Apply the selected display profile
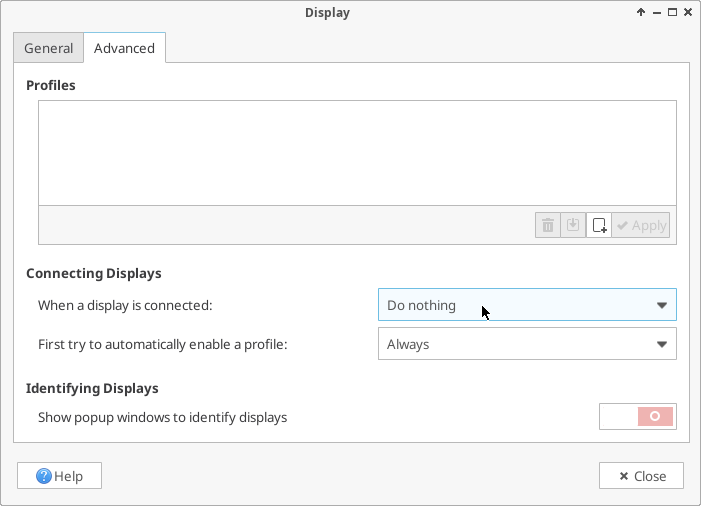 point(641,225)
